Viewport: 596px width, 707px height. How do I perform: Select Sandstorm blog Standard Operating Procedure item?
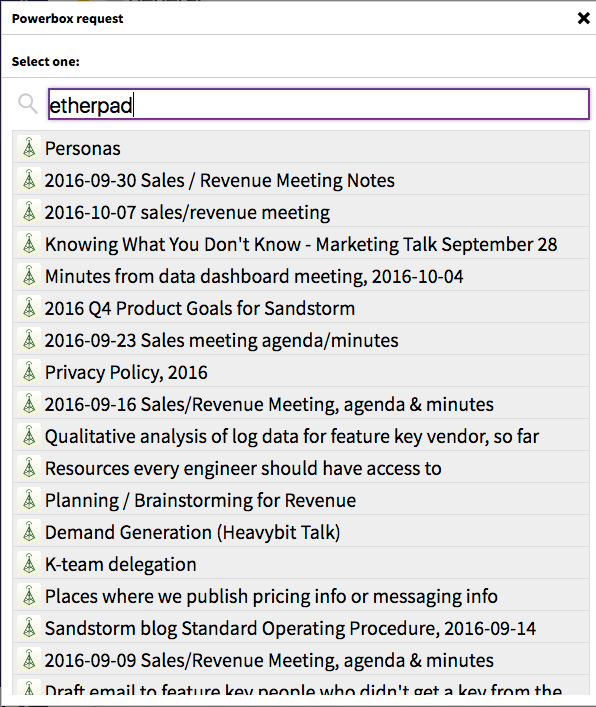301,628
